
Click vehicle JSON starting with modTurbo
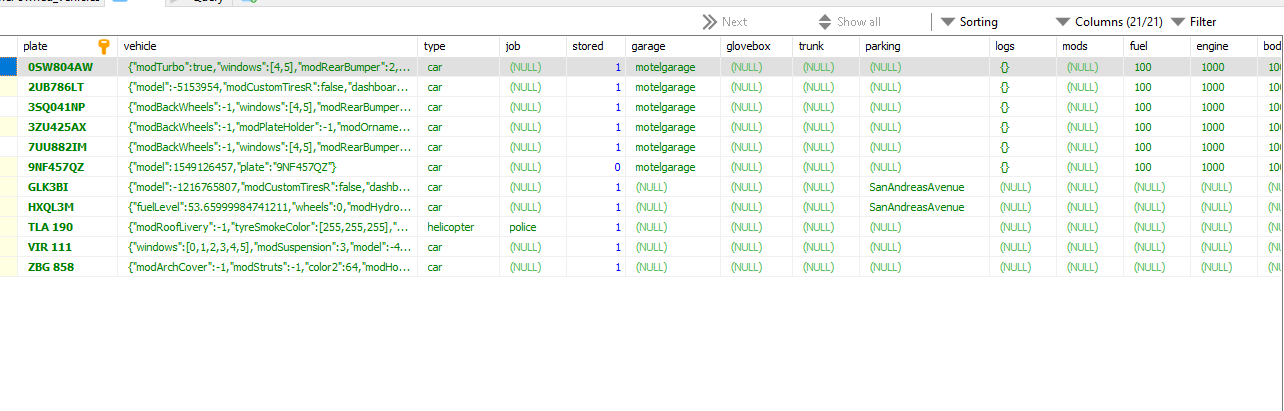coord(267,67)
